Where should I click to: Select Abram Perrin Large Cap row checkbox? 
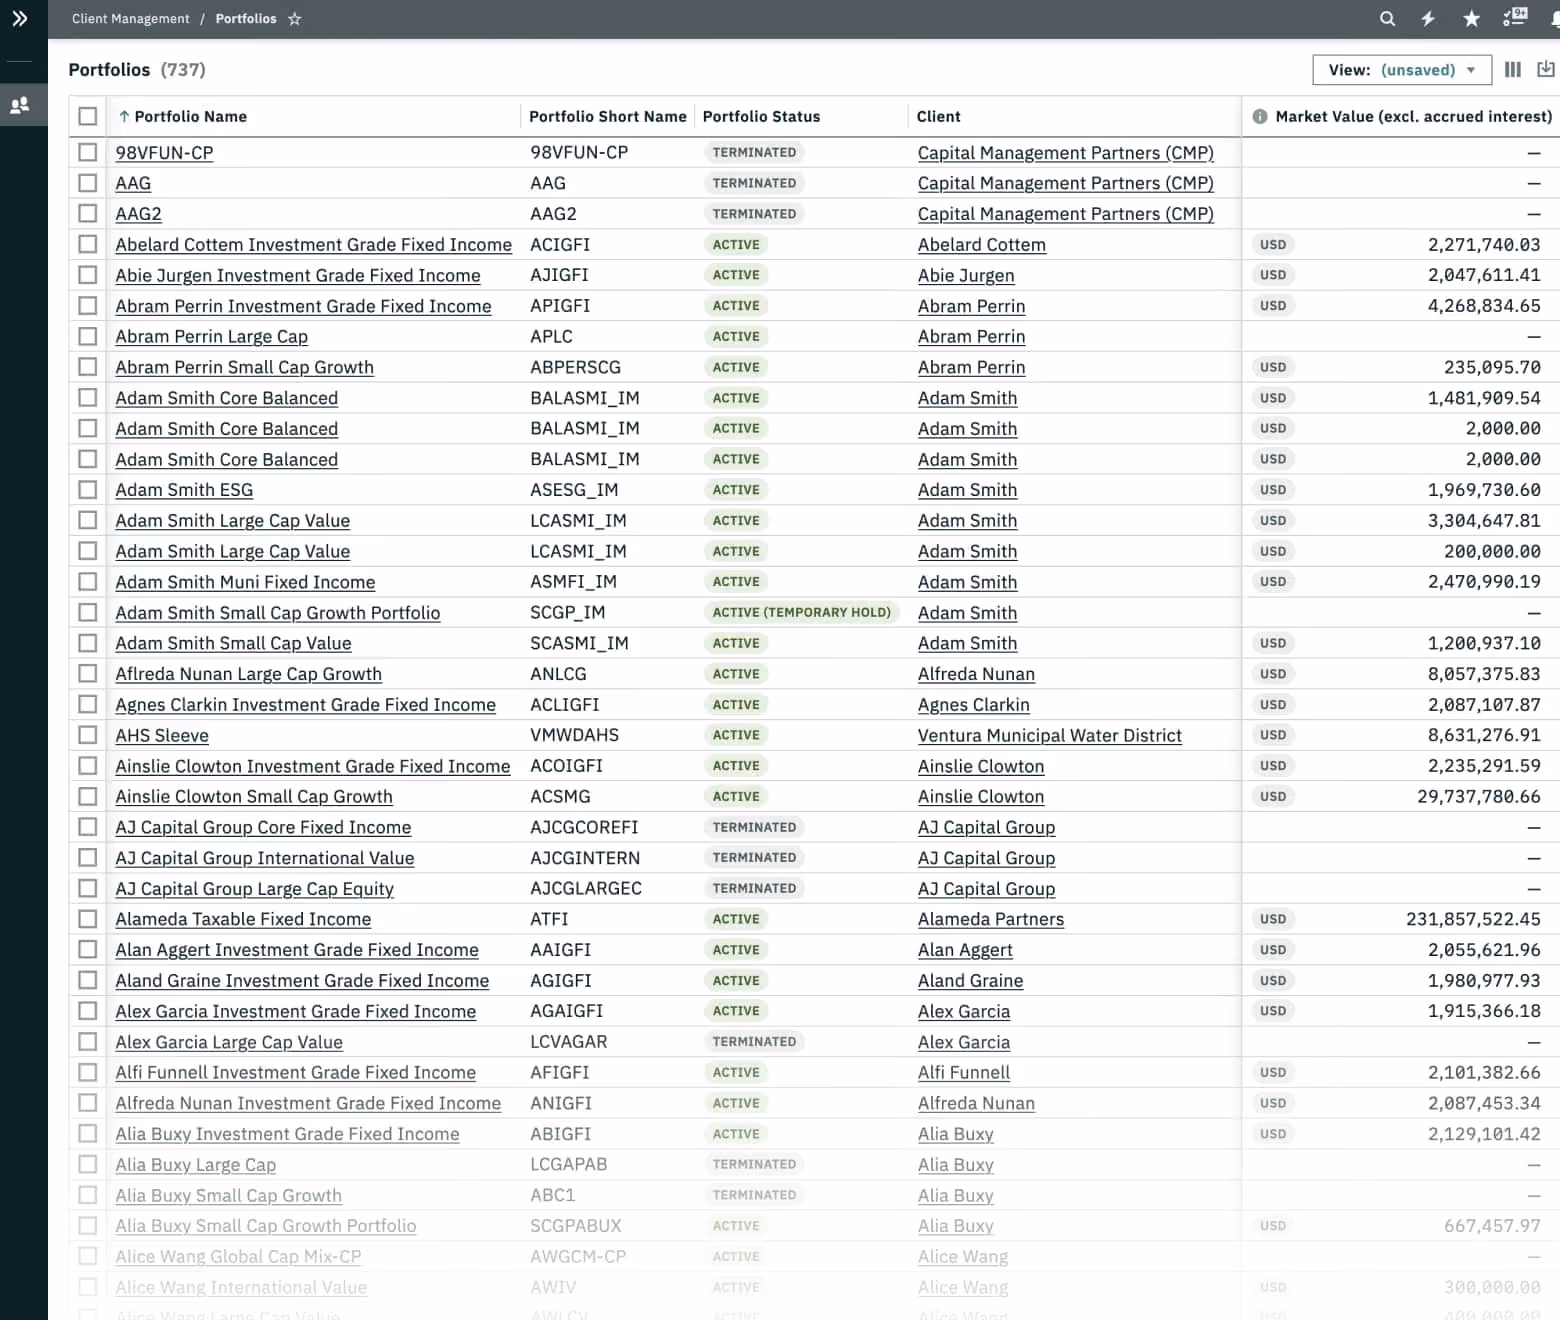88,336
